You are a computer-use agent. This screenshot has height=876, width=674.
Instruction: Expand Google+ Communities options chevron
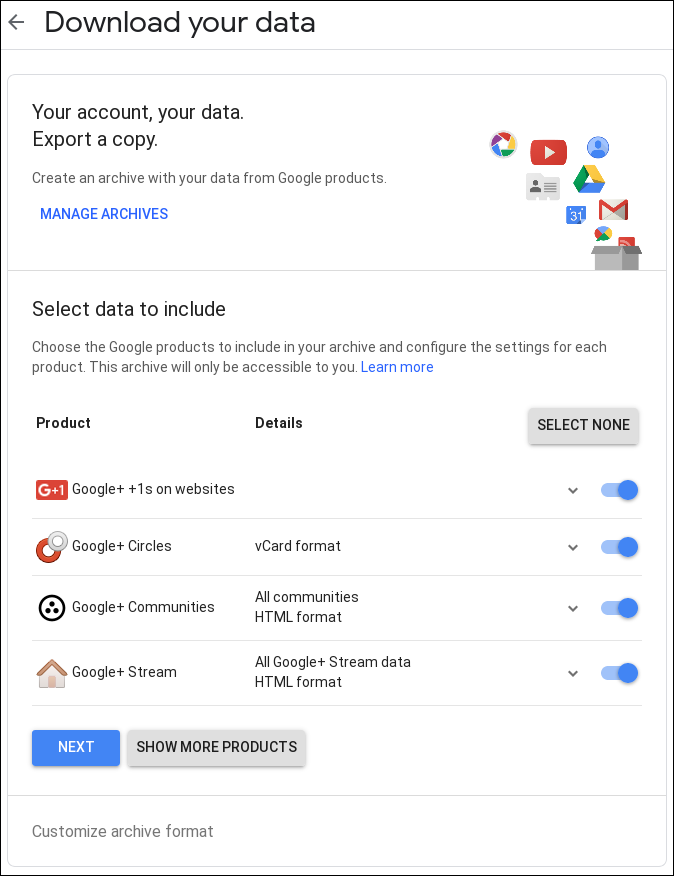pos(573,608)
